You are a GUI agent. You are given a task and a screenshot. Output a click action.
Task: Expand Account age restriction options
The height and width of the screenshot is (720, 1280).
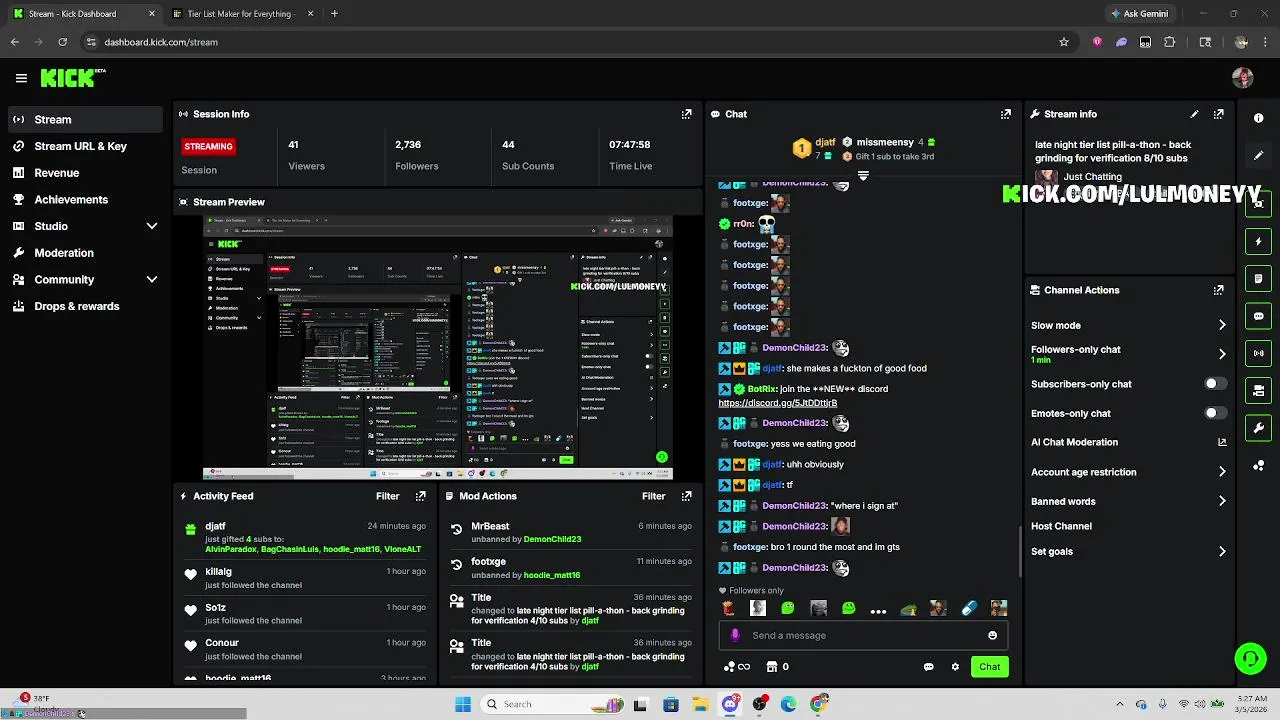click(x=1222, y=472)
